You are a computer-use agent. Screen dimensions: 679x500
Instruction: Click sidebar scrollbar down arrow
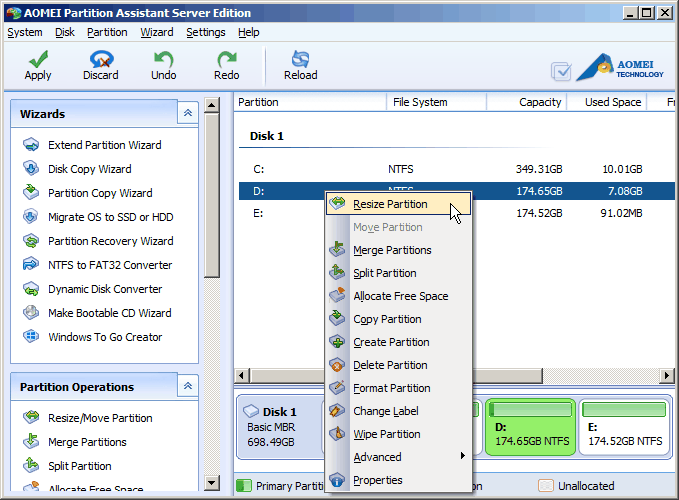coord(212,482)
